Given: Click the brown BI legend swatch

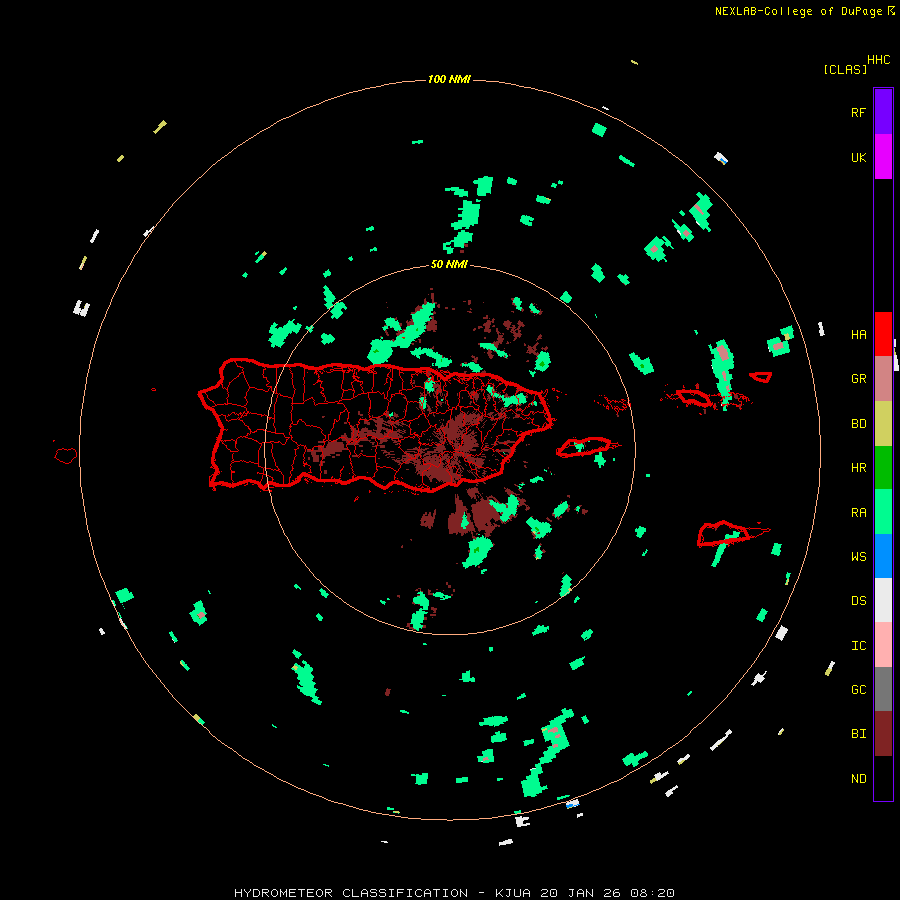Looking at the screenshot, I should point(883,734).
